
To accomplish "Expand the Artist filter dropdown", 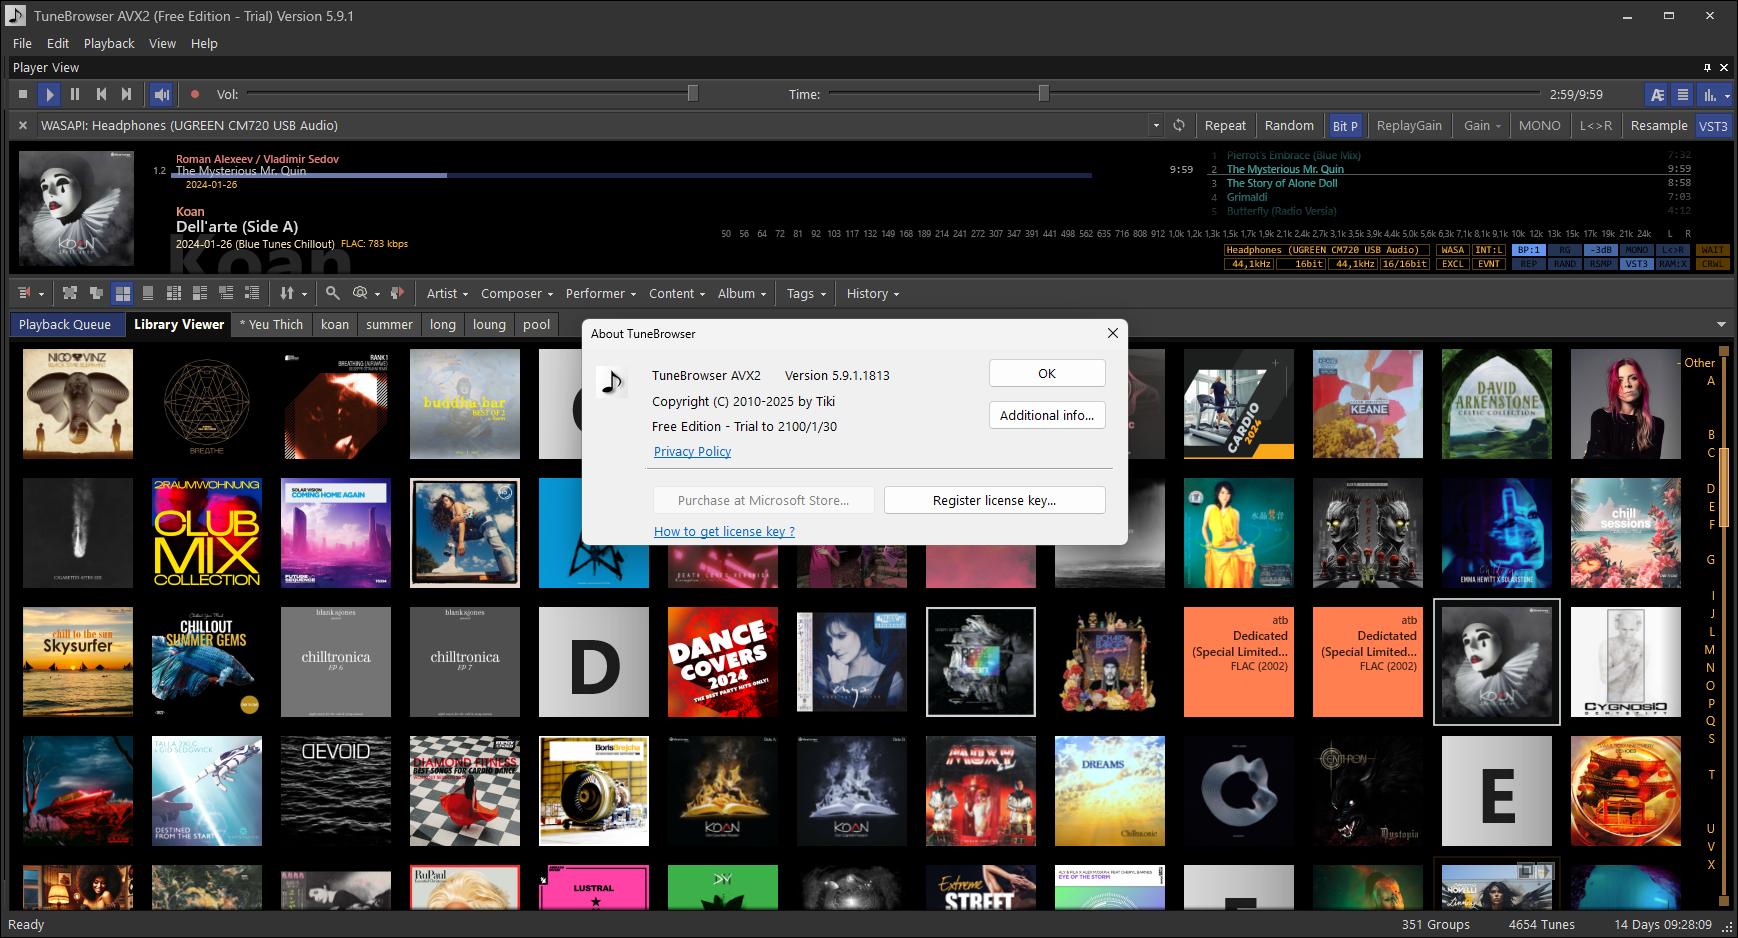I will click(x=447, y=293).
